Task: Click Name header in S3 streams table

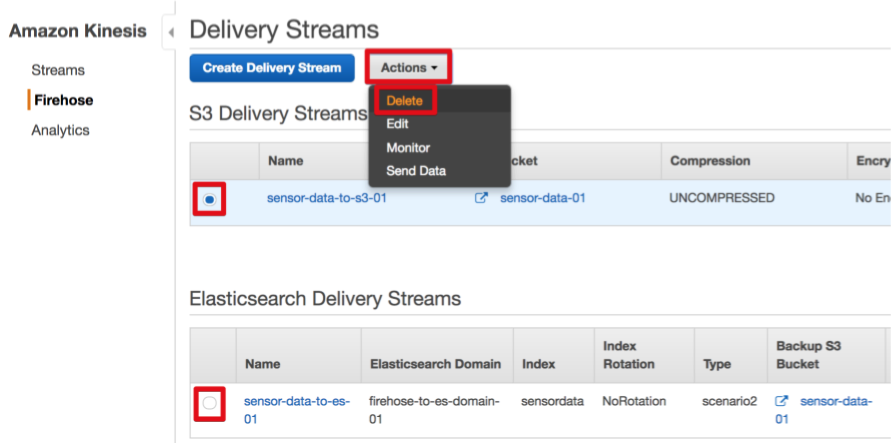Action: coord(286,161)
